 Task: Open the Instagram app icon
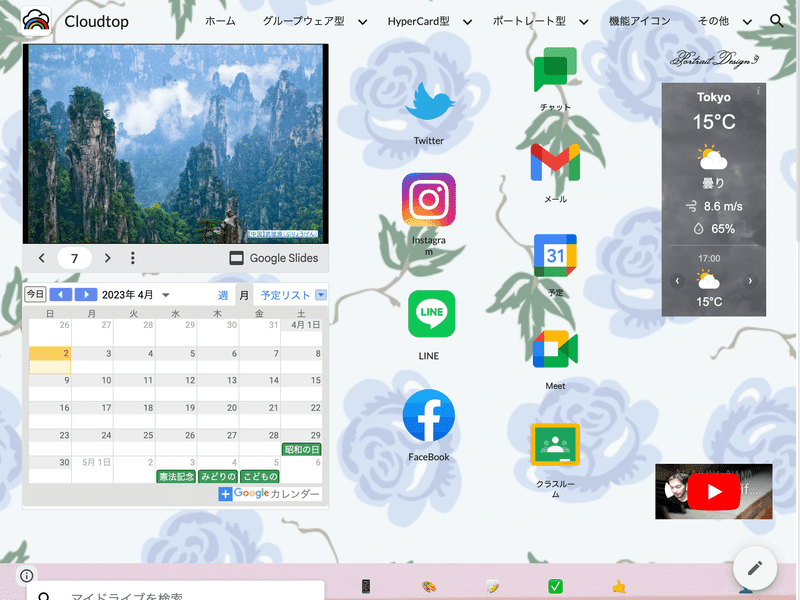click(429, 199)
